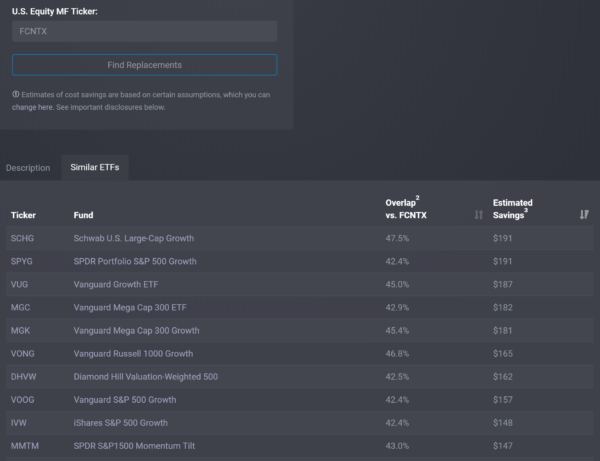Sort table by Overlap vs. FCNTX icon
The height and width of the screenshot is (461, 600).
(x=479, y=215)
